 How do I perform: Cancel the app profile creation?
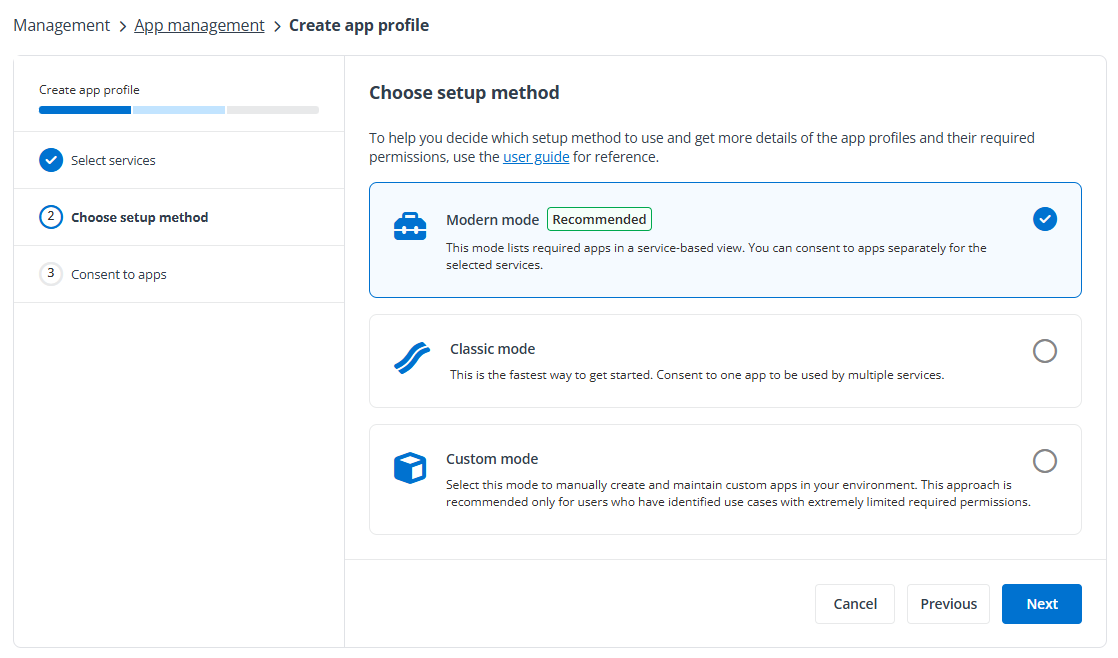[x=855, y=604]
